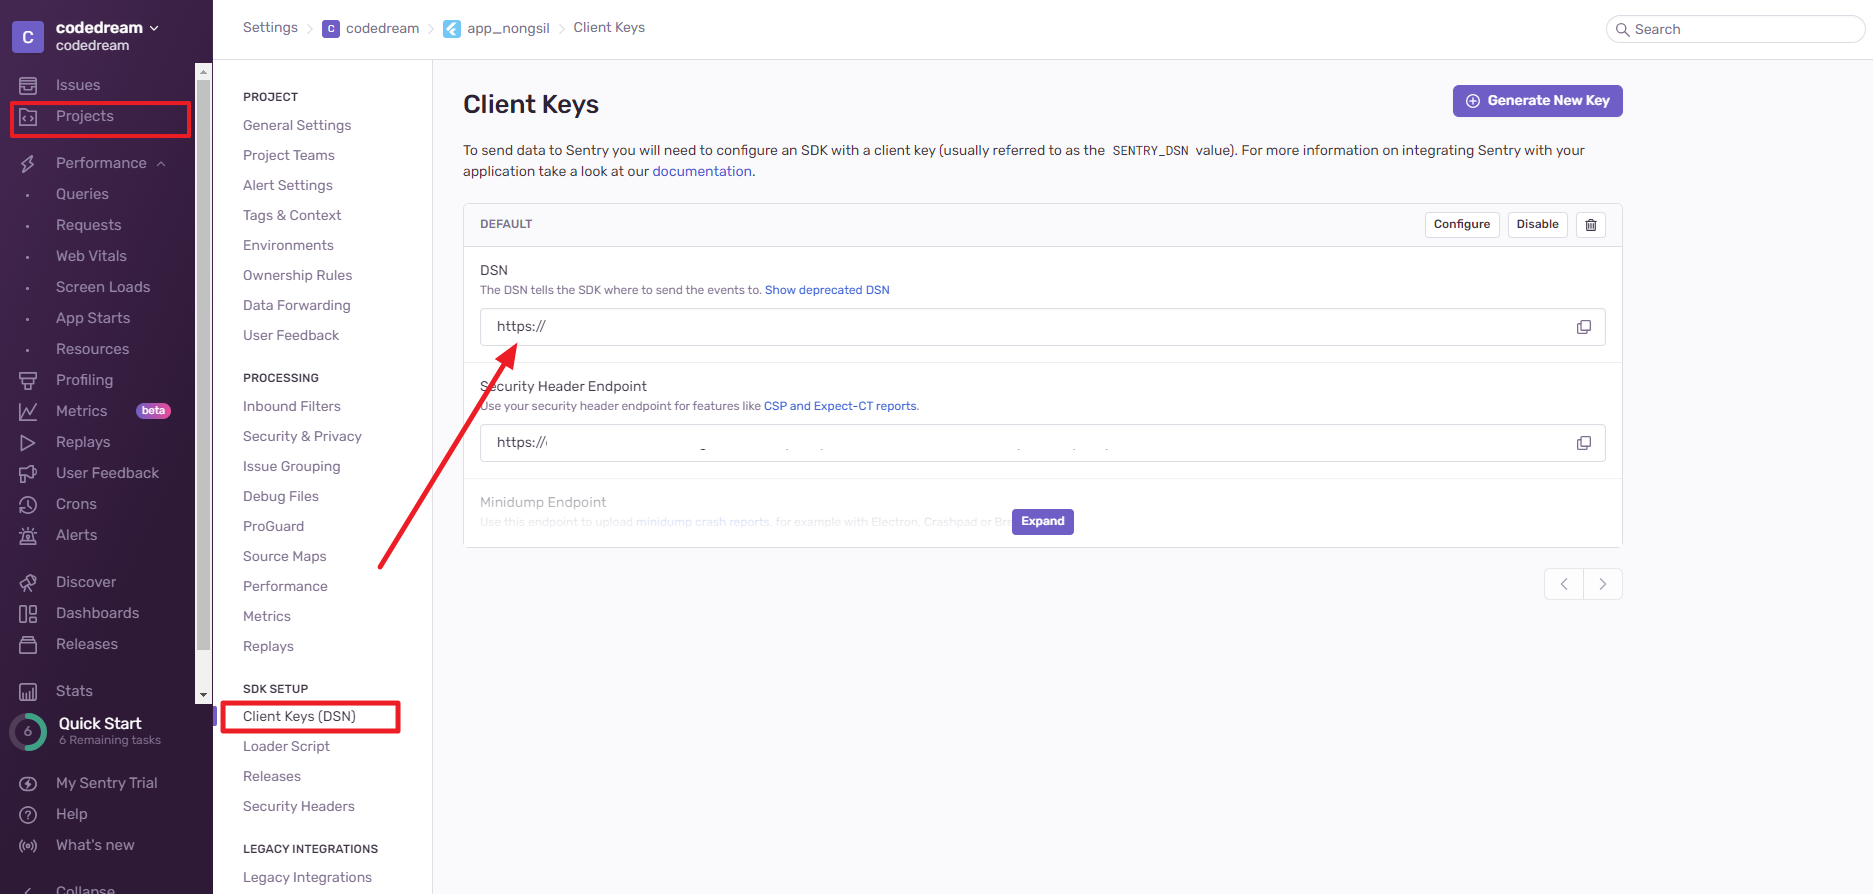
Task: Open Security & Privacy settings
Action: (x=302, y=436)
